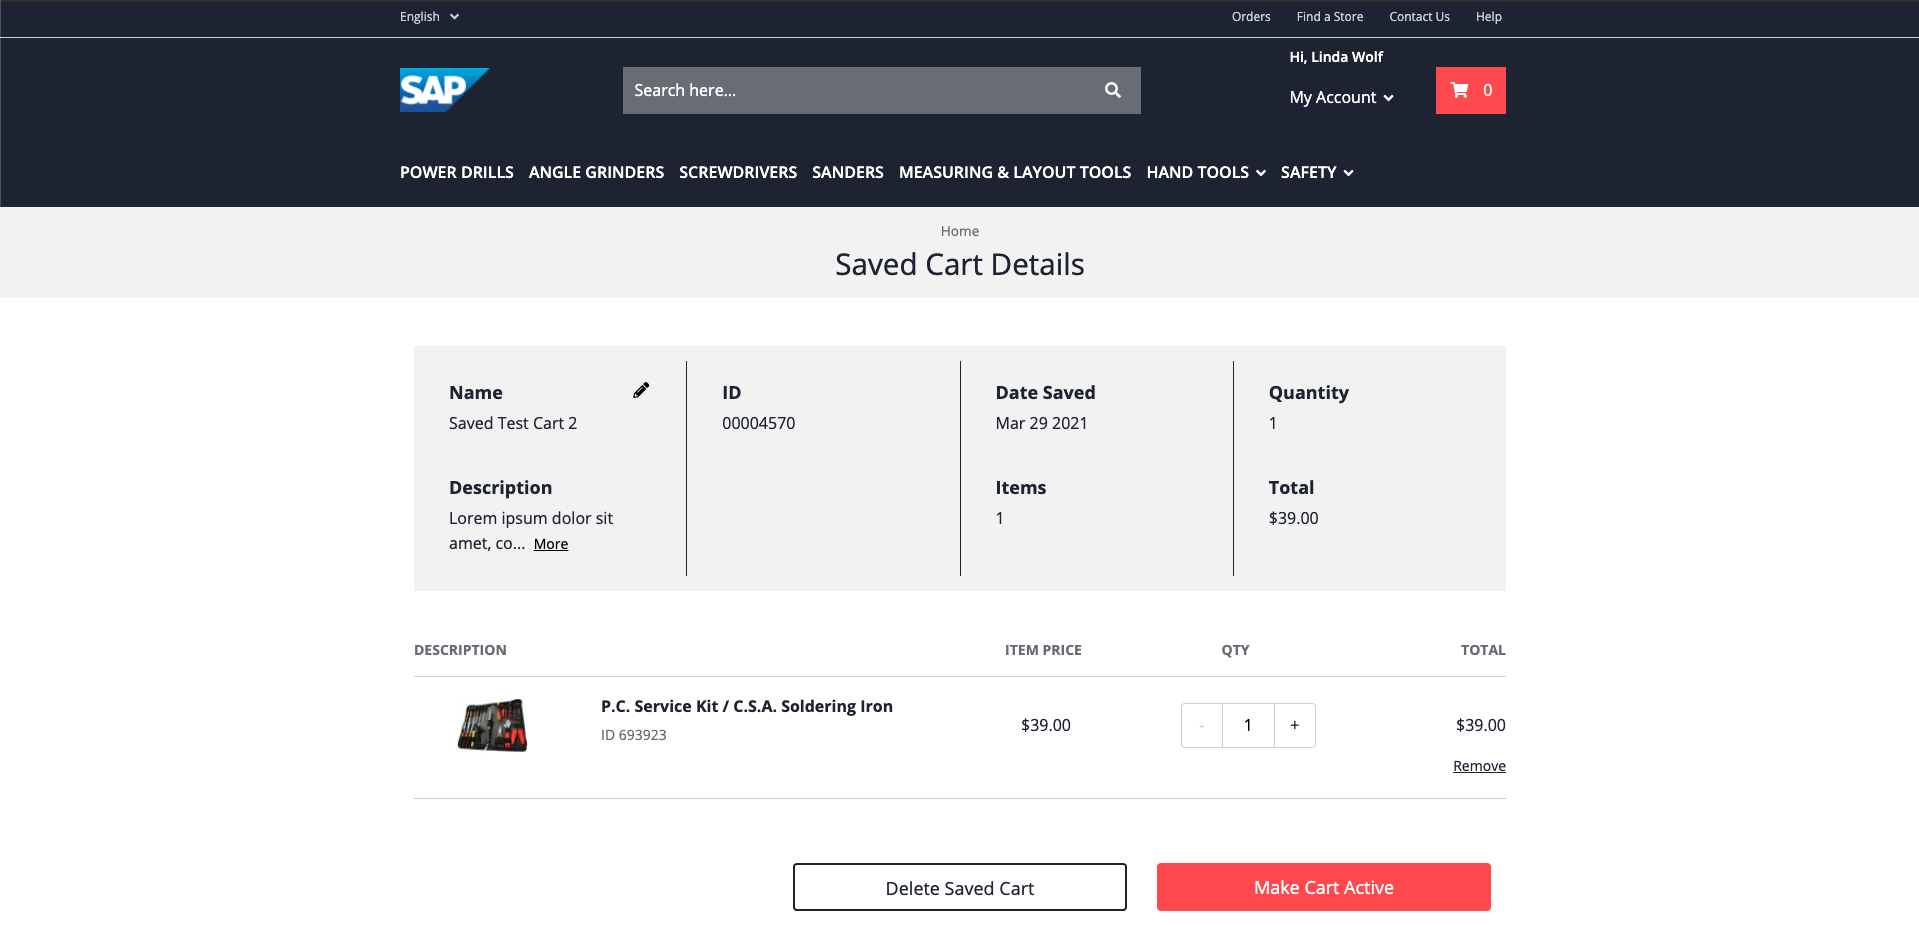Edit saved cart name with pencil icon
This screenshot has height=925, width=1919.
(641, 390)
